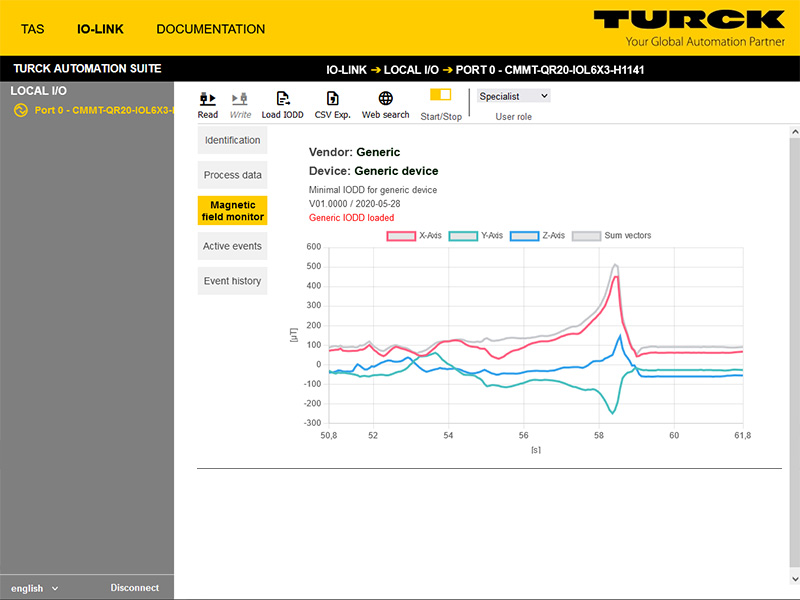Toggle Z-Axis legend entry
The width and height of the screenshot is (800, 600).
[x=538, y=236]
